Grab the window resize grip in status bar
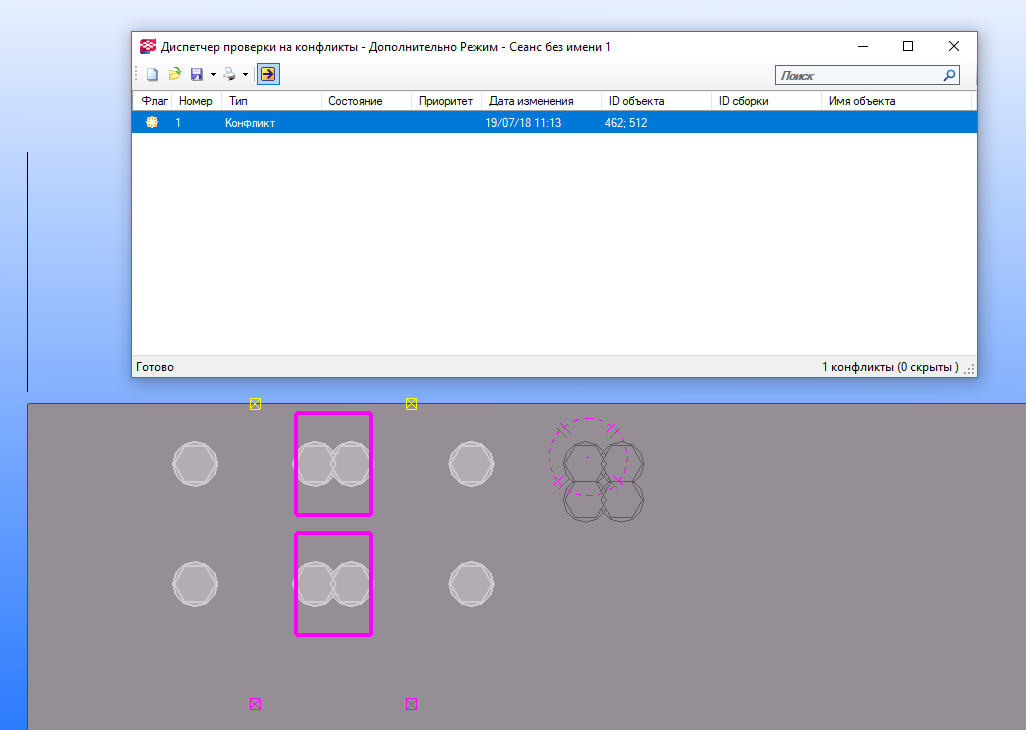Viewport: 1026px width, 730px height. coord(969,370)
